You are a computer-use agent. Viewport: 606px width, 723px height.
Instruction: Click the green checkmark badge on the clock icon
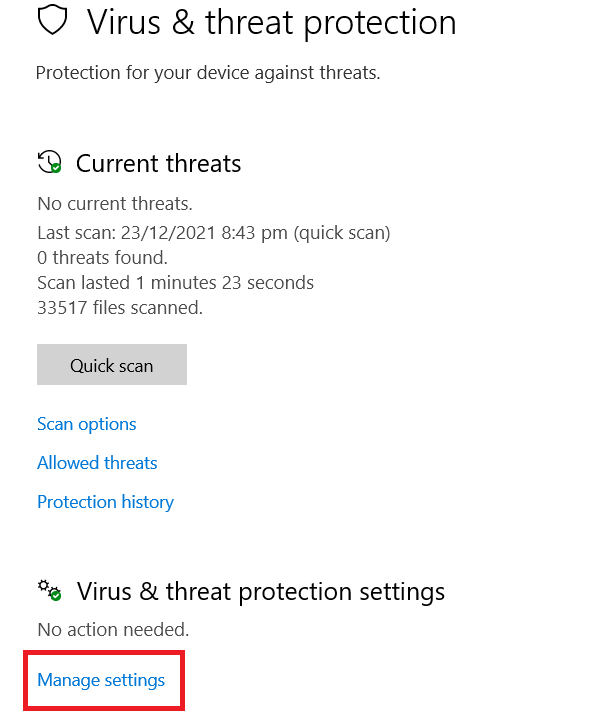tap(56, 167)
